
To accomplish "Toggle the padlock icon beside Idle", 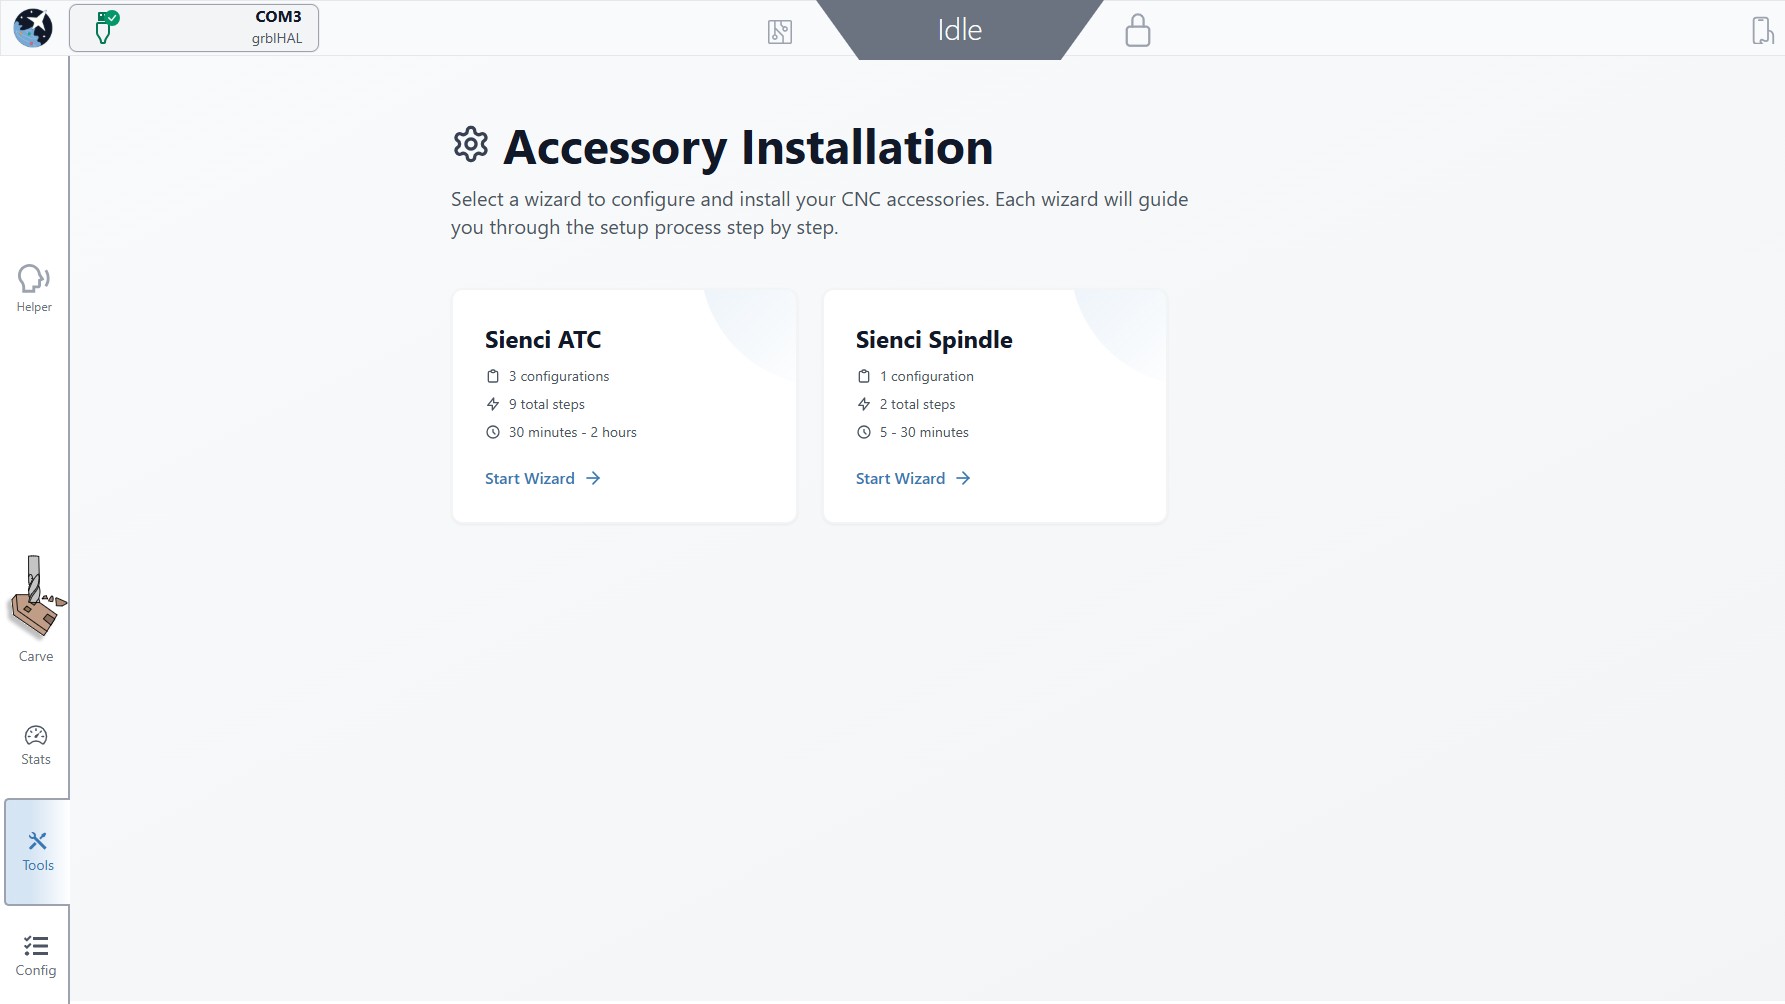I will [1137, 30].
